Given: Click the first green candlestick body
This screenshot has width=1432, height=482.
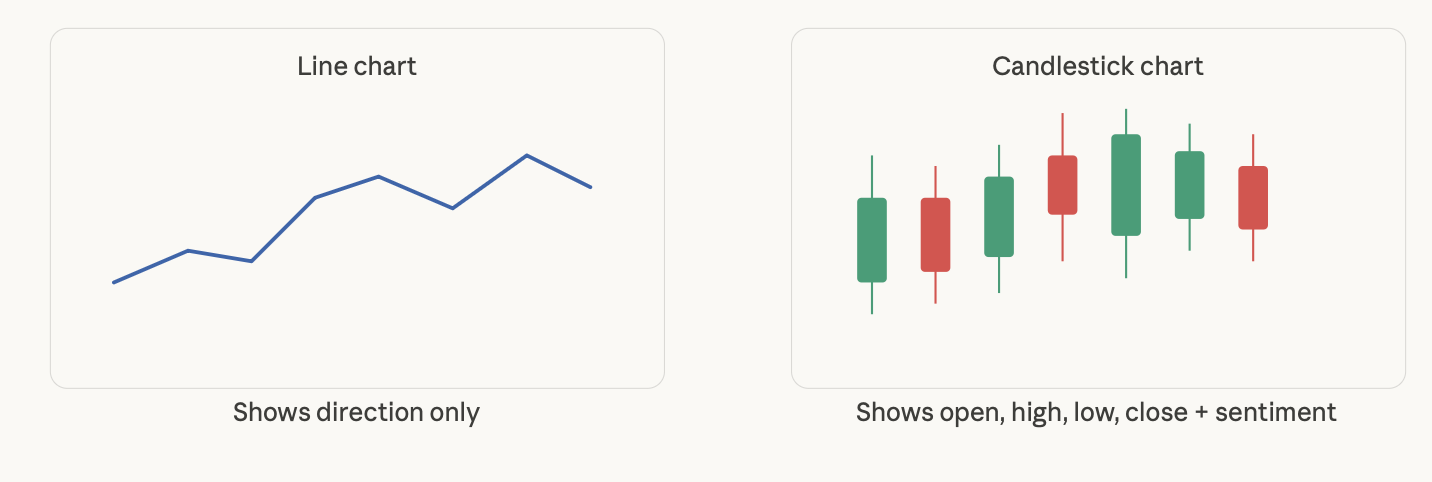Looking at the screenshot, I should [872, 240].
